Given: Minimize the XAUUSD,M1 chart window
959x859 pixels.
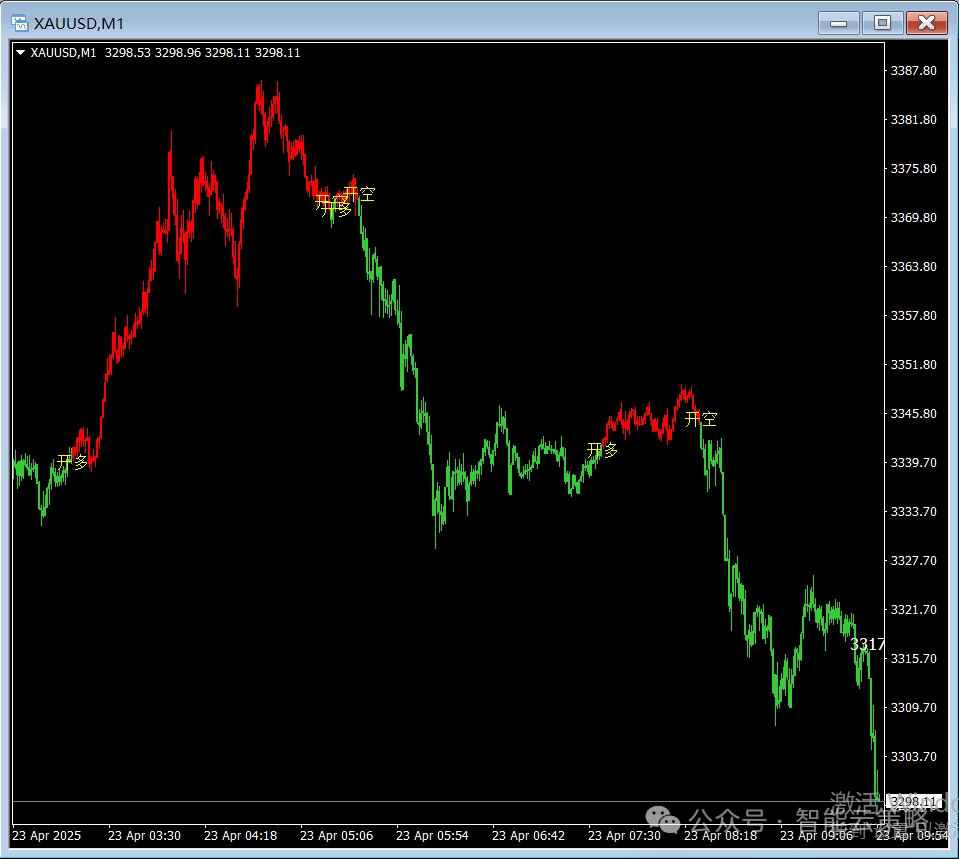Looking at the screenshot, I should [839, 23].
